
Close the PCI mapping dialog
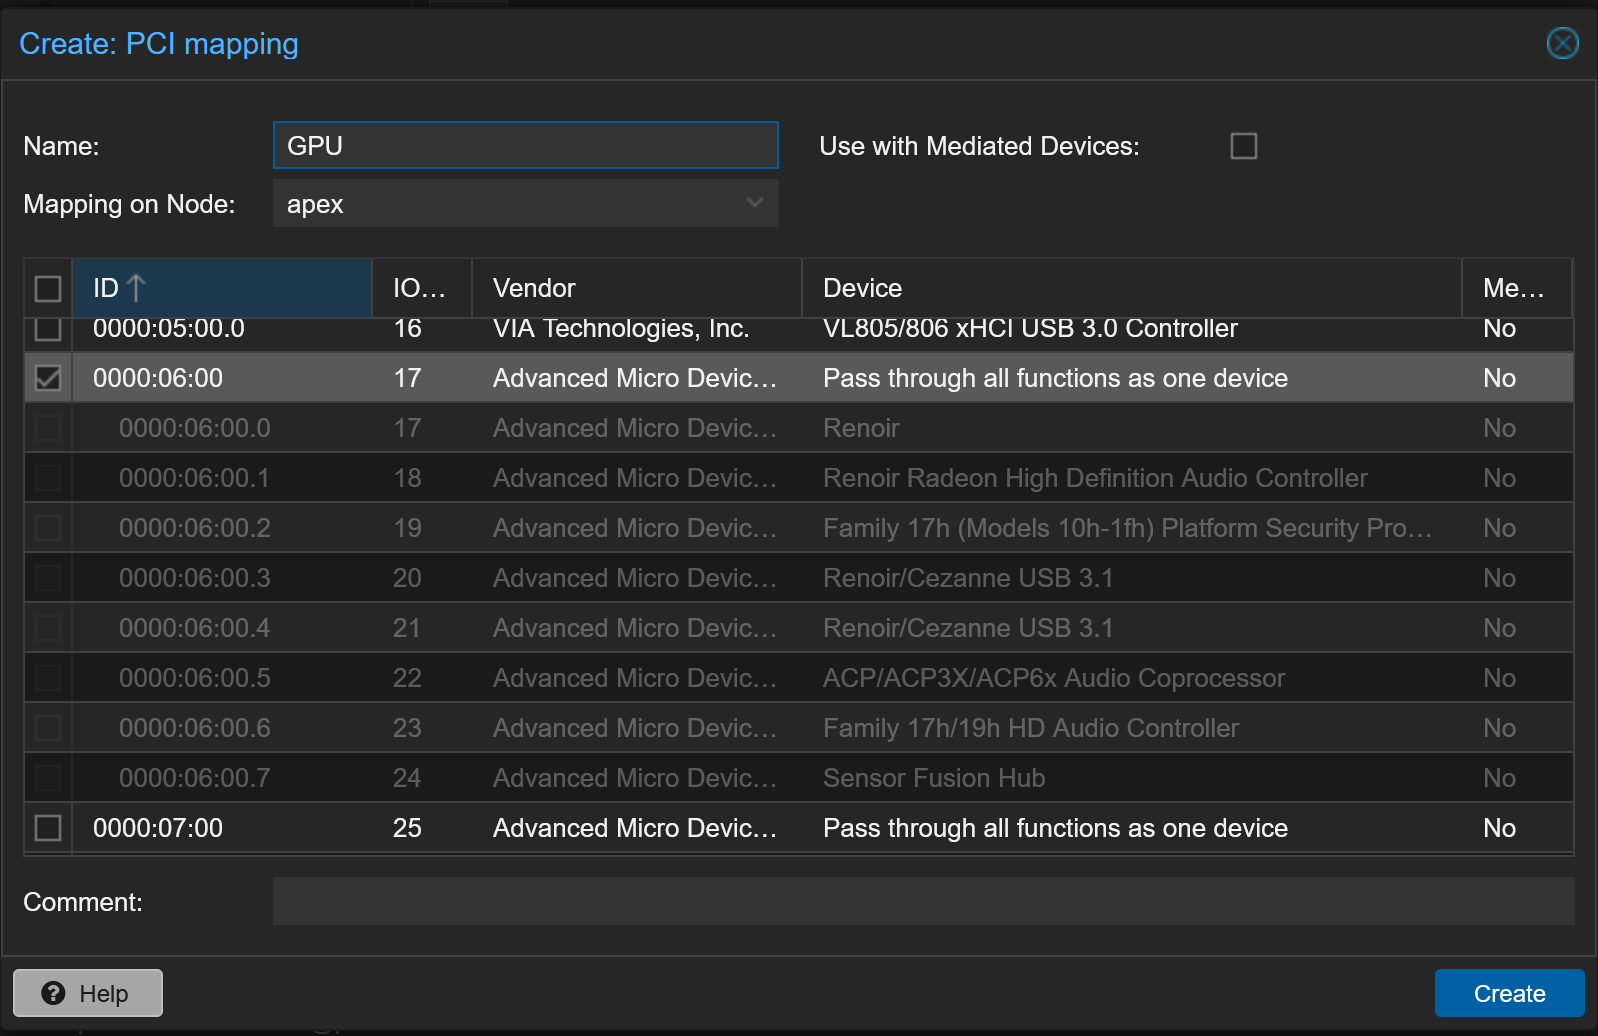[1562, 43]
